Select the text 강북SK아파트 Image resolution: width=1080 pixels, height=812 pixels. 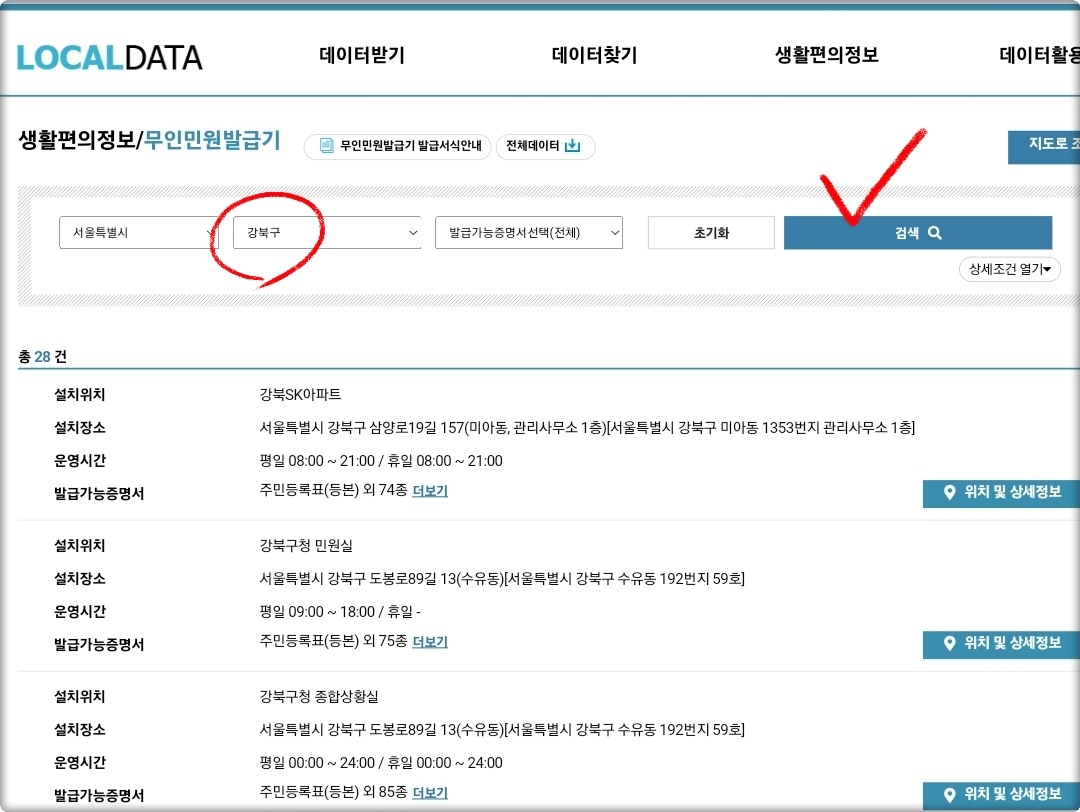(x=300, y=395)
